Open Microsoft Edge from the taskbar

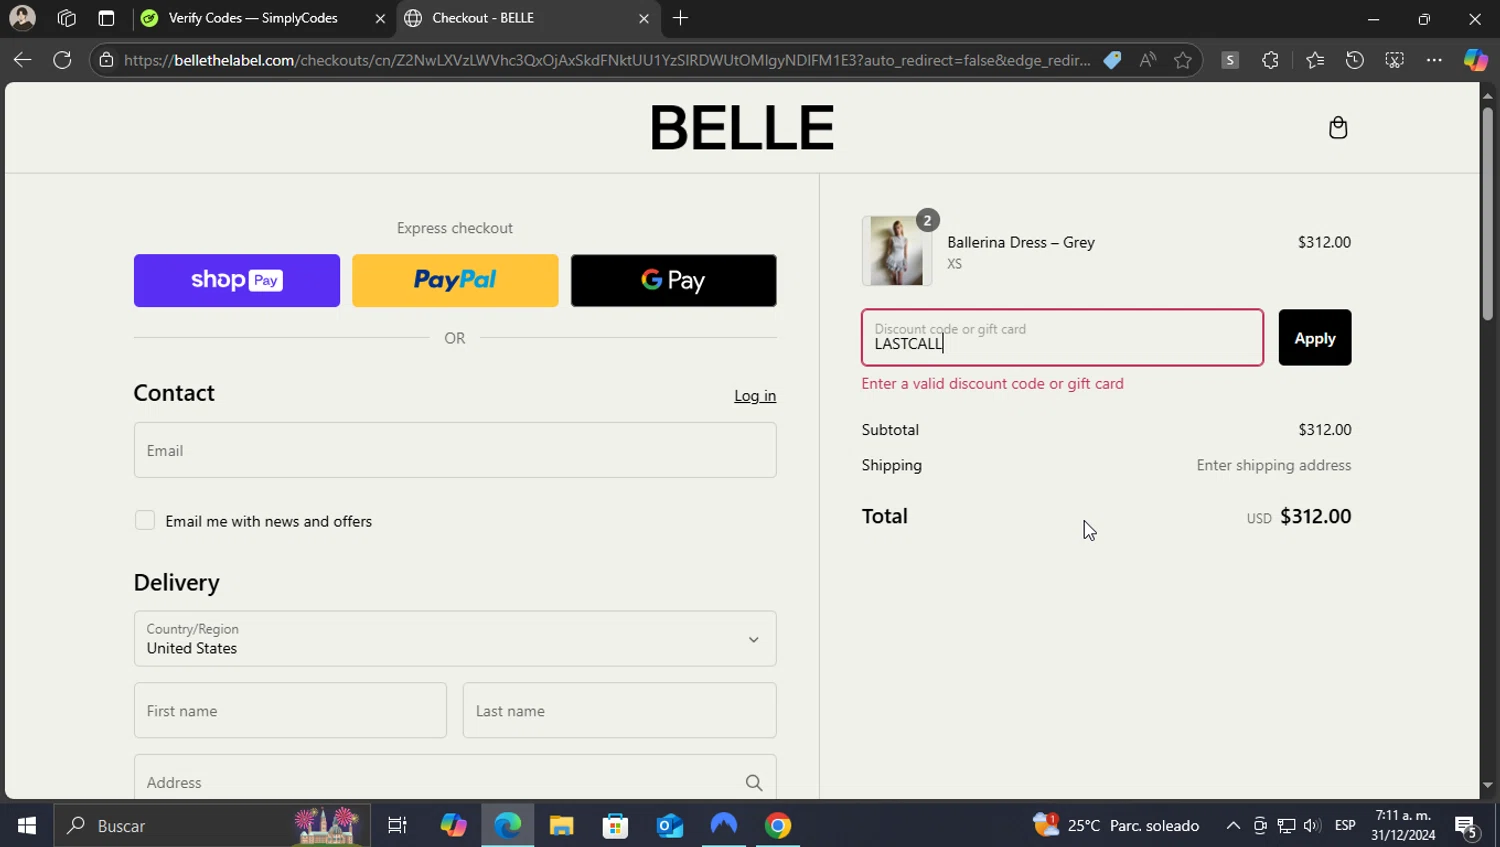pos(508,825)
